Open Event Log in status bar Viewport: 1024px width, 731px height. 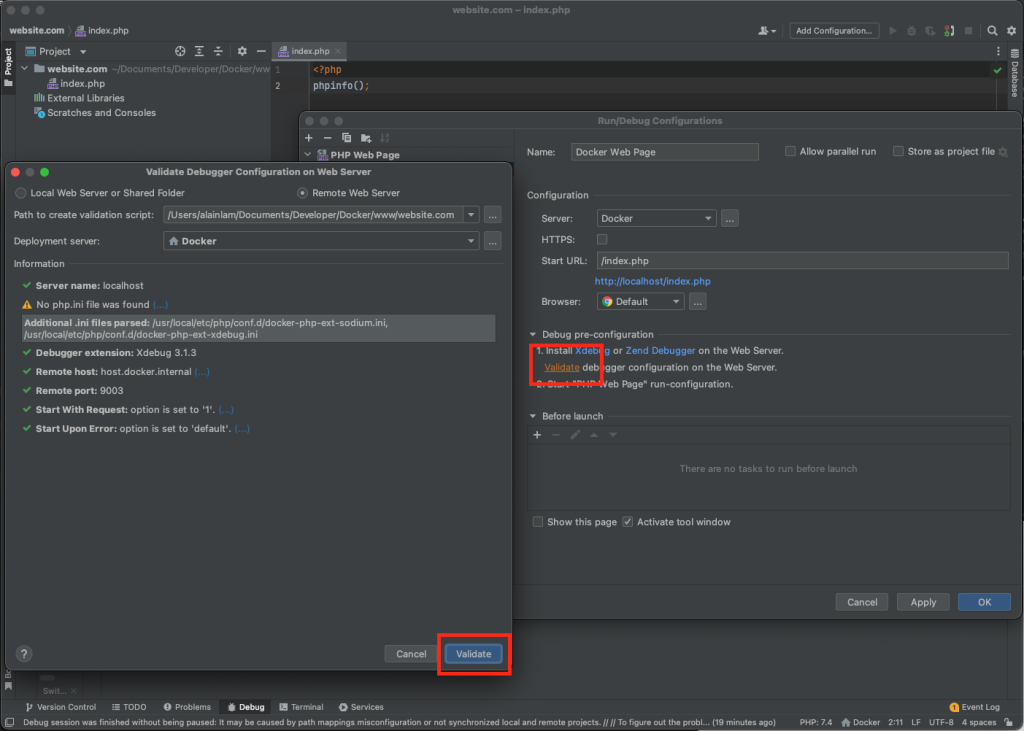click(x=974, y=707)
